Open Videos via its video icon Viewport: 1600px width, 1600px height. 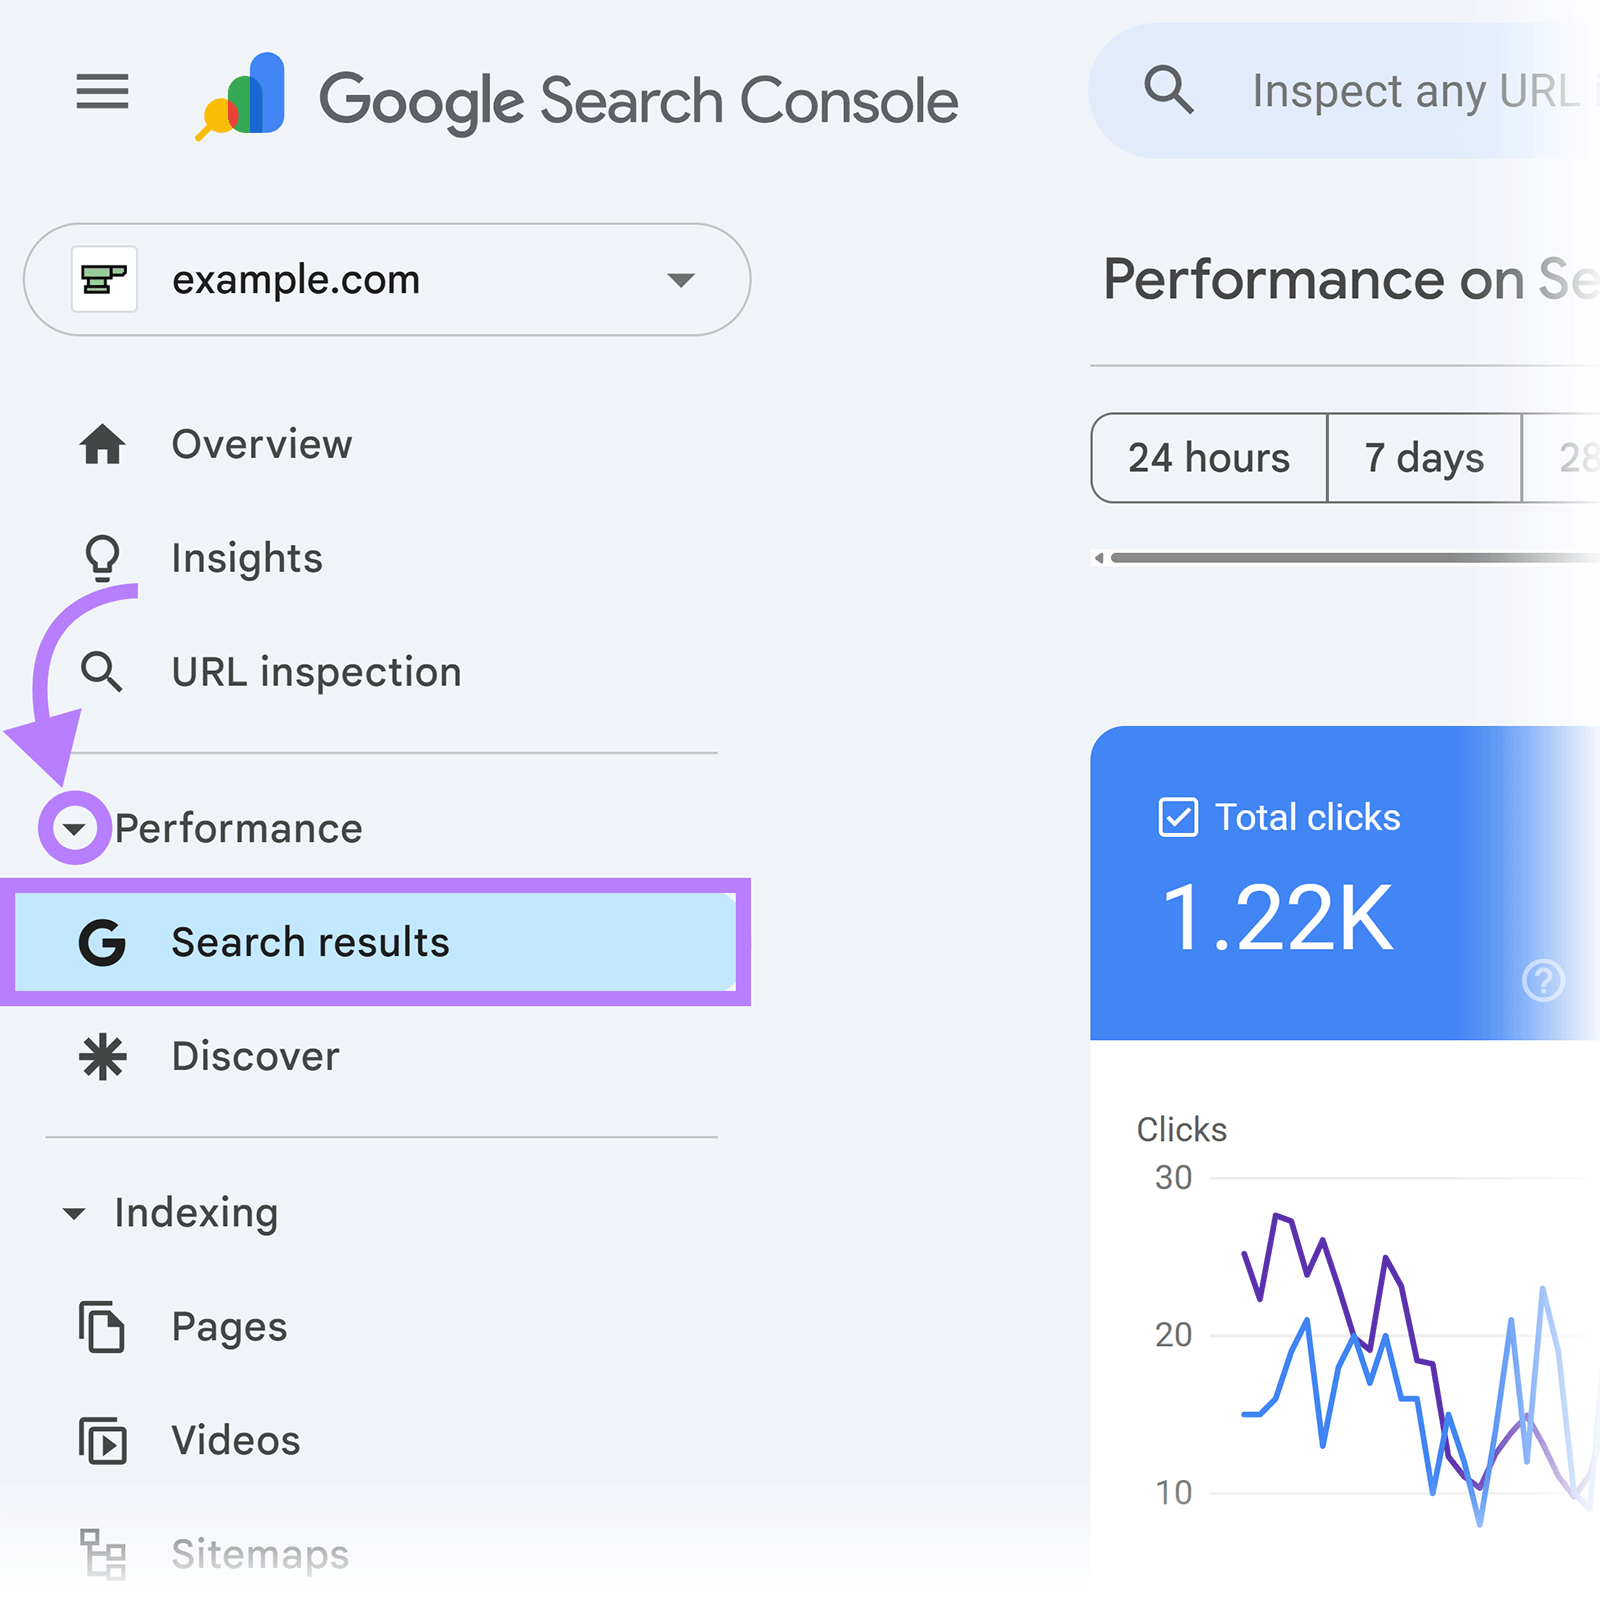(x=102, y=1441)
